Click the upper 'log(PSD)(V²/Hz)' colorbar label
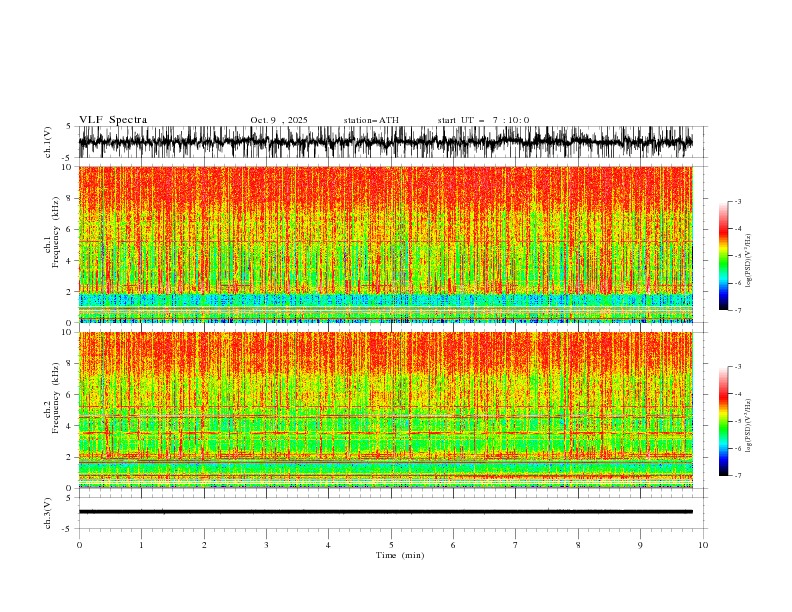792x612 pixels. pos(749,261)
